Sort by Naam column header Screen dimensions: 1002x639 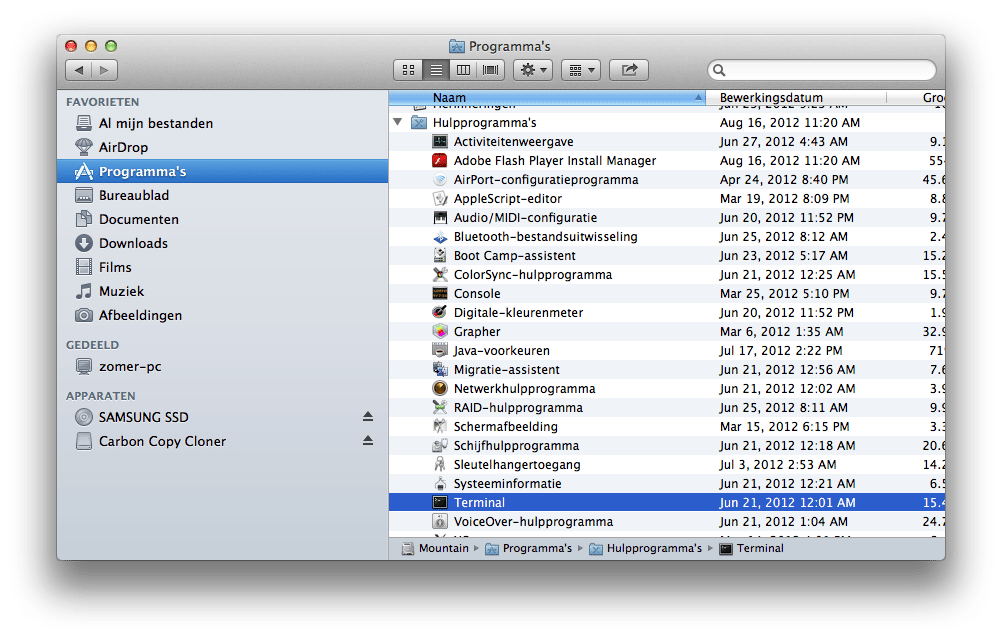click(x=545, y=98)
